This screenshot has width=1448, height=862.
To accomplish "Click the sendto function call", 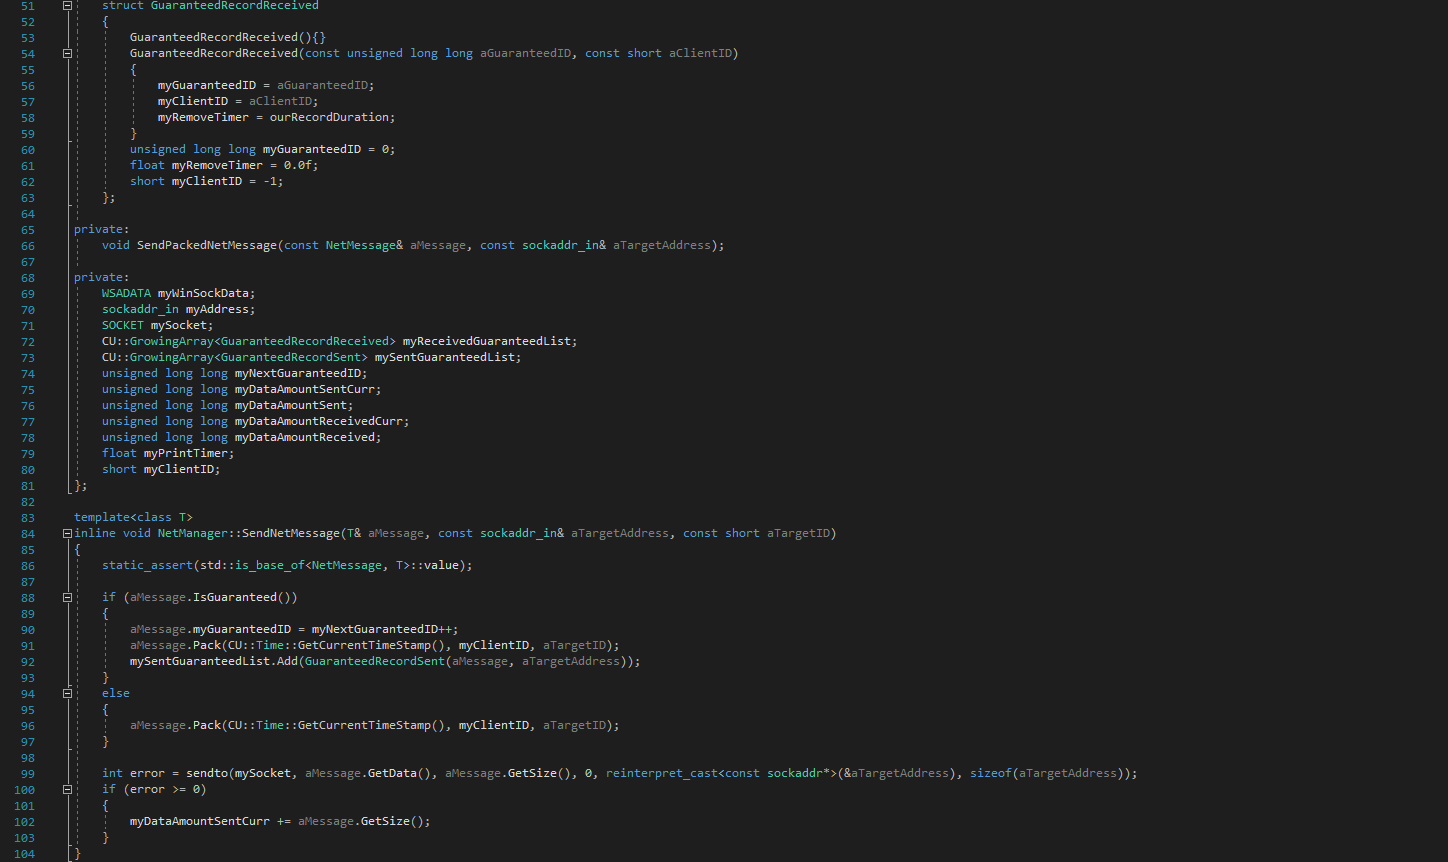I will point(207,773).
